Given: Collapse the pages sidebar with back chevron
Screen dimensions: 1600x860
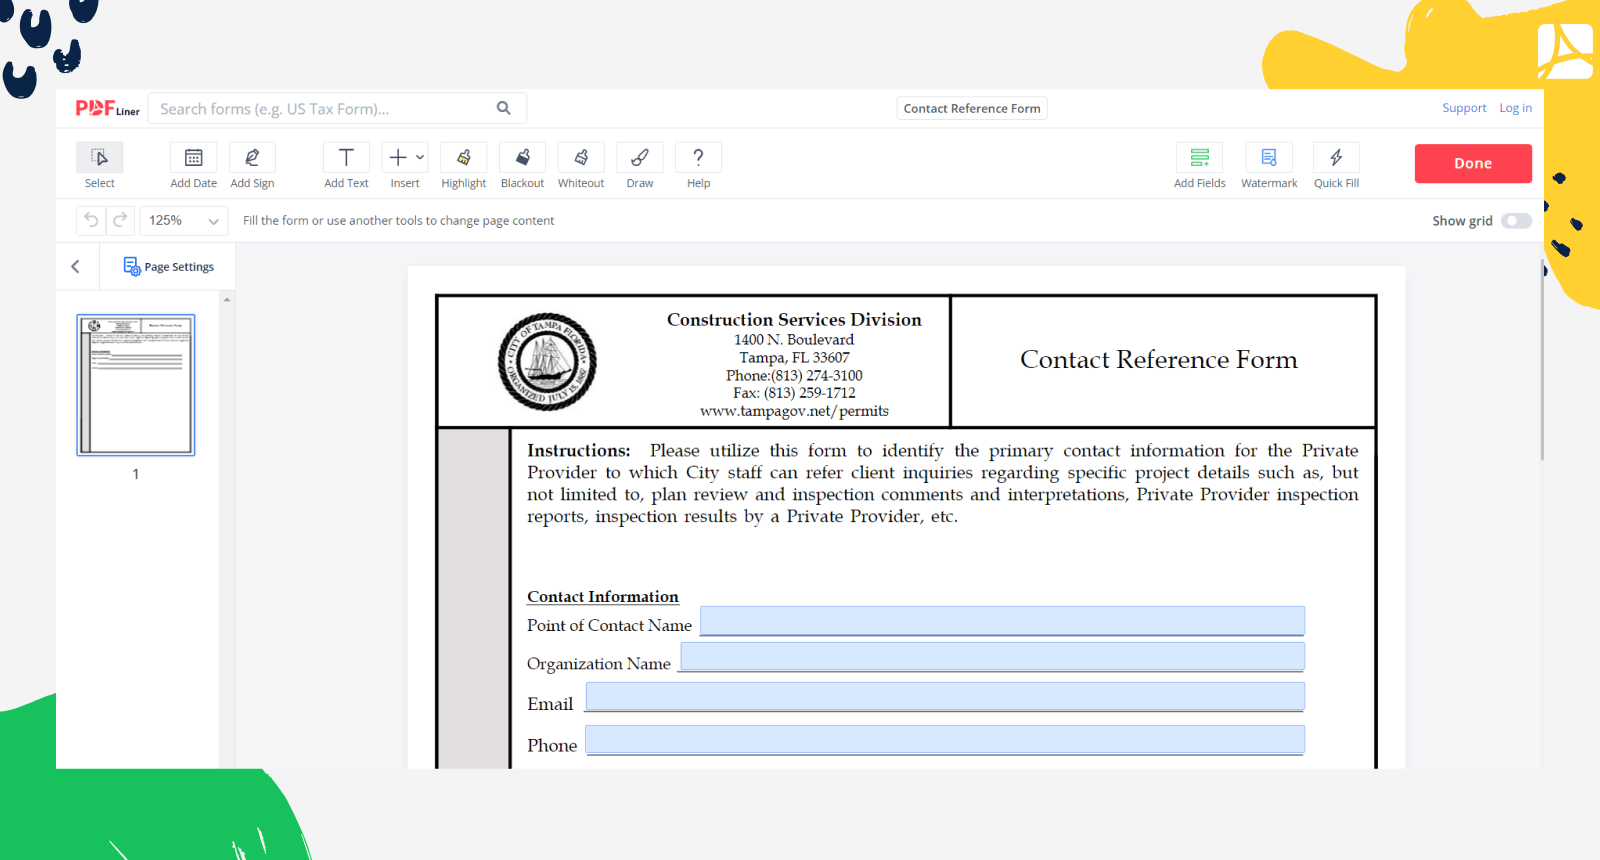Looking at the screenshot, I should (75, 267).
